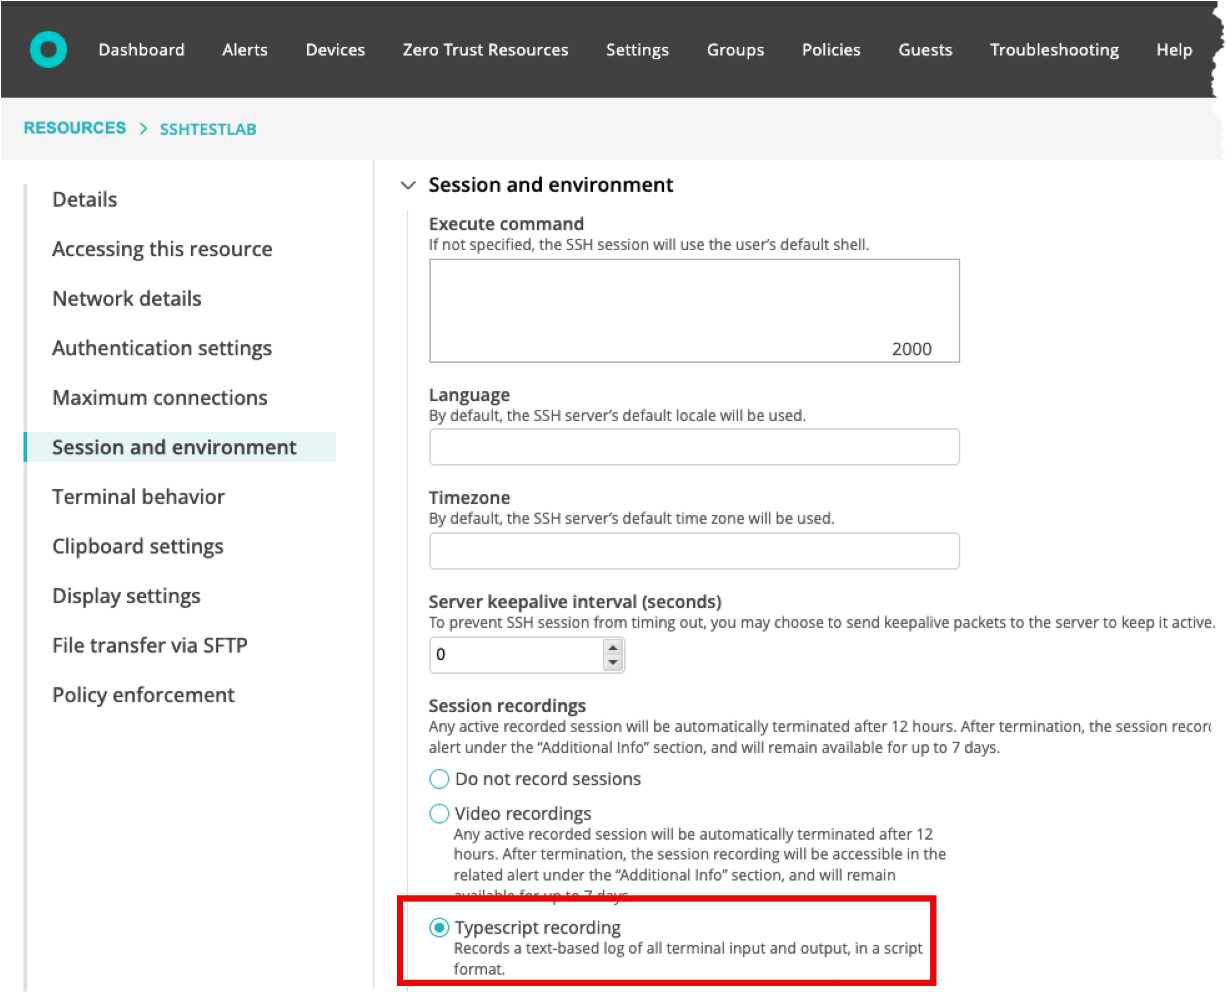1226x992 pixels.
Task: Open the Alerts menu item
Action: [245, 50]
